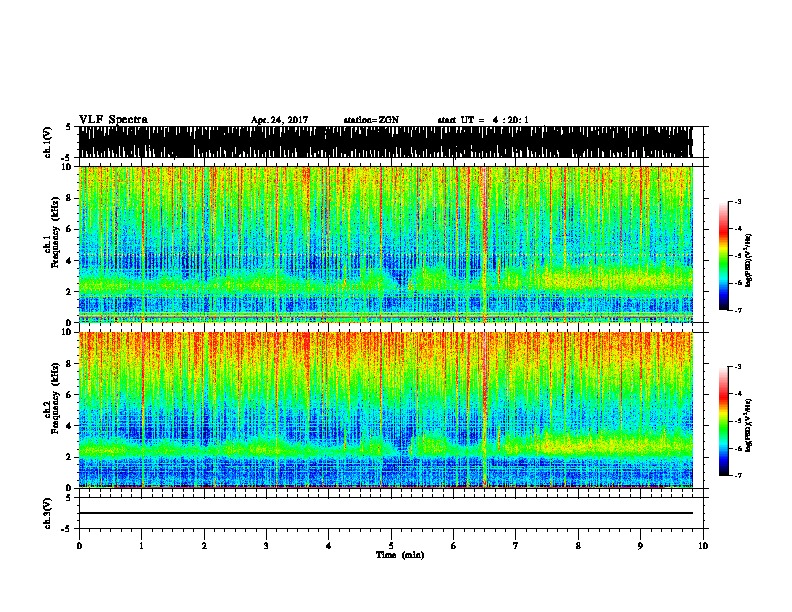Click the "-5" tick on ch.2 color bar

738,421
